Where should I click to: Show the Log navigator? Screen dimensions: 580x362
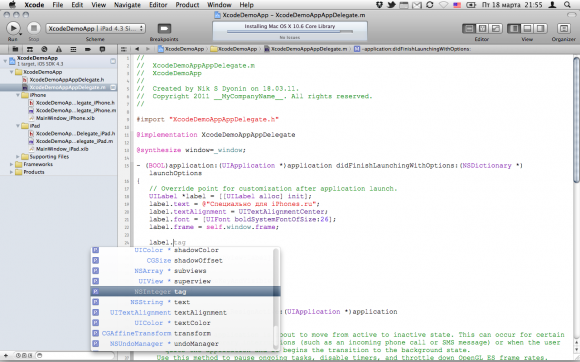102,49
